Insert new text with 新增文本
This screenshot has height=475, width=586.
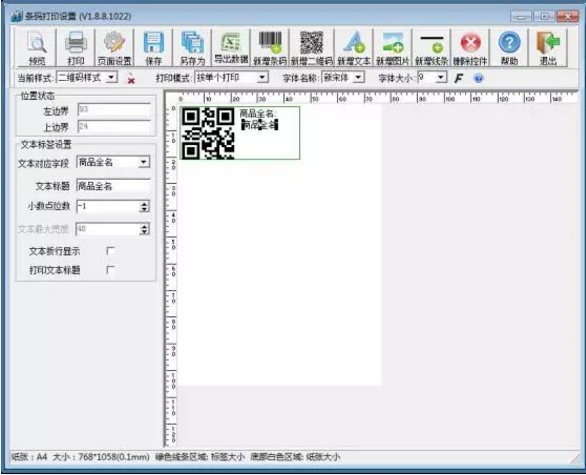pos(354,47)
